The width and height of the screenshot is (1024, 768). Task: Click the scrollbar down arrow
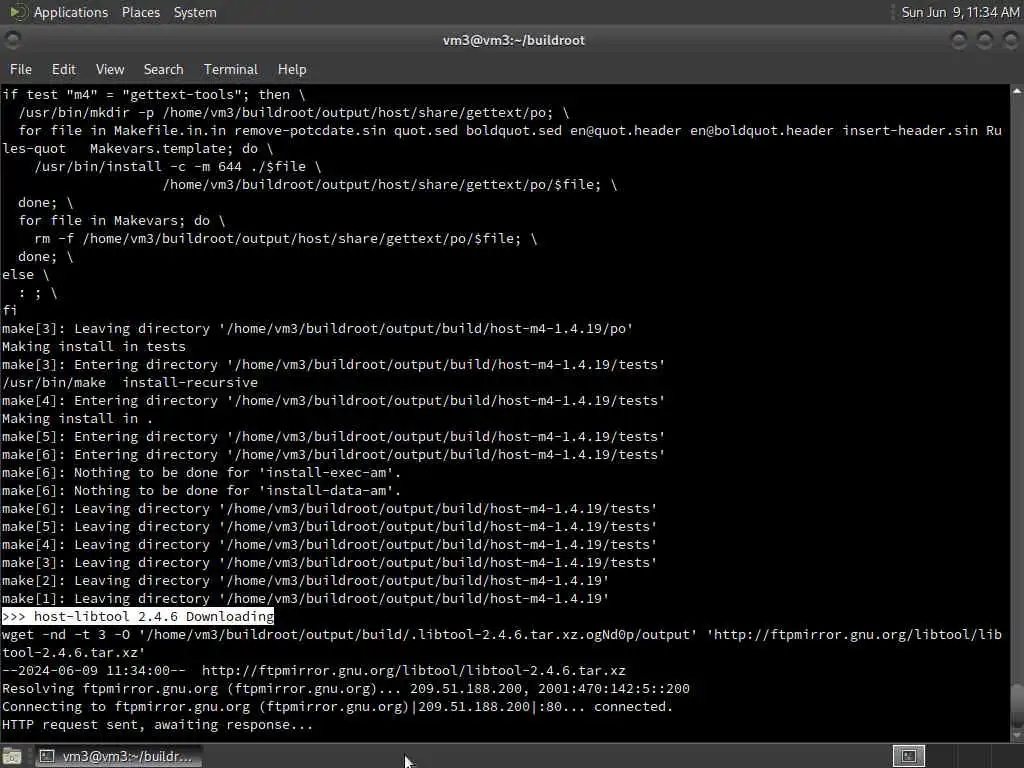pyautogui.click(x=1017, y=735)
